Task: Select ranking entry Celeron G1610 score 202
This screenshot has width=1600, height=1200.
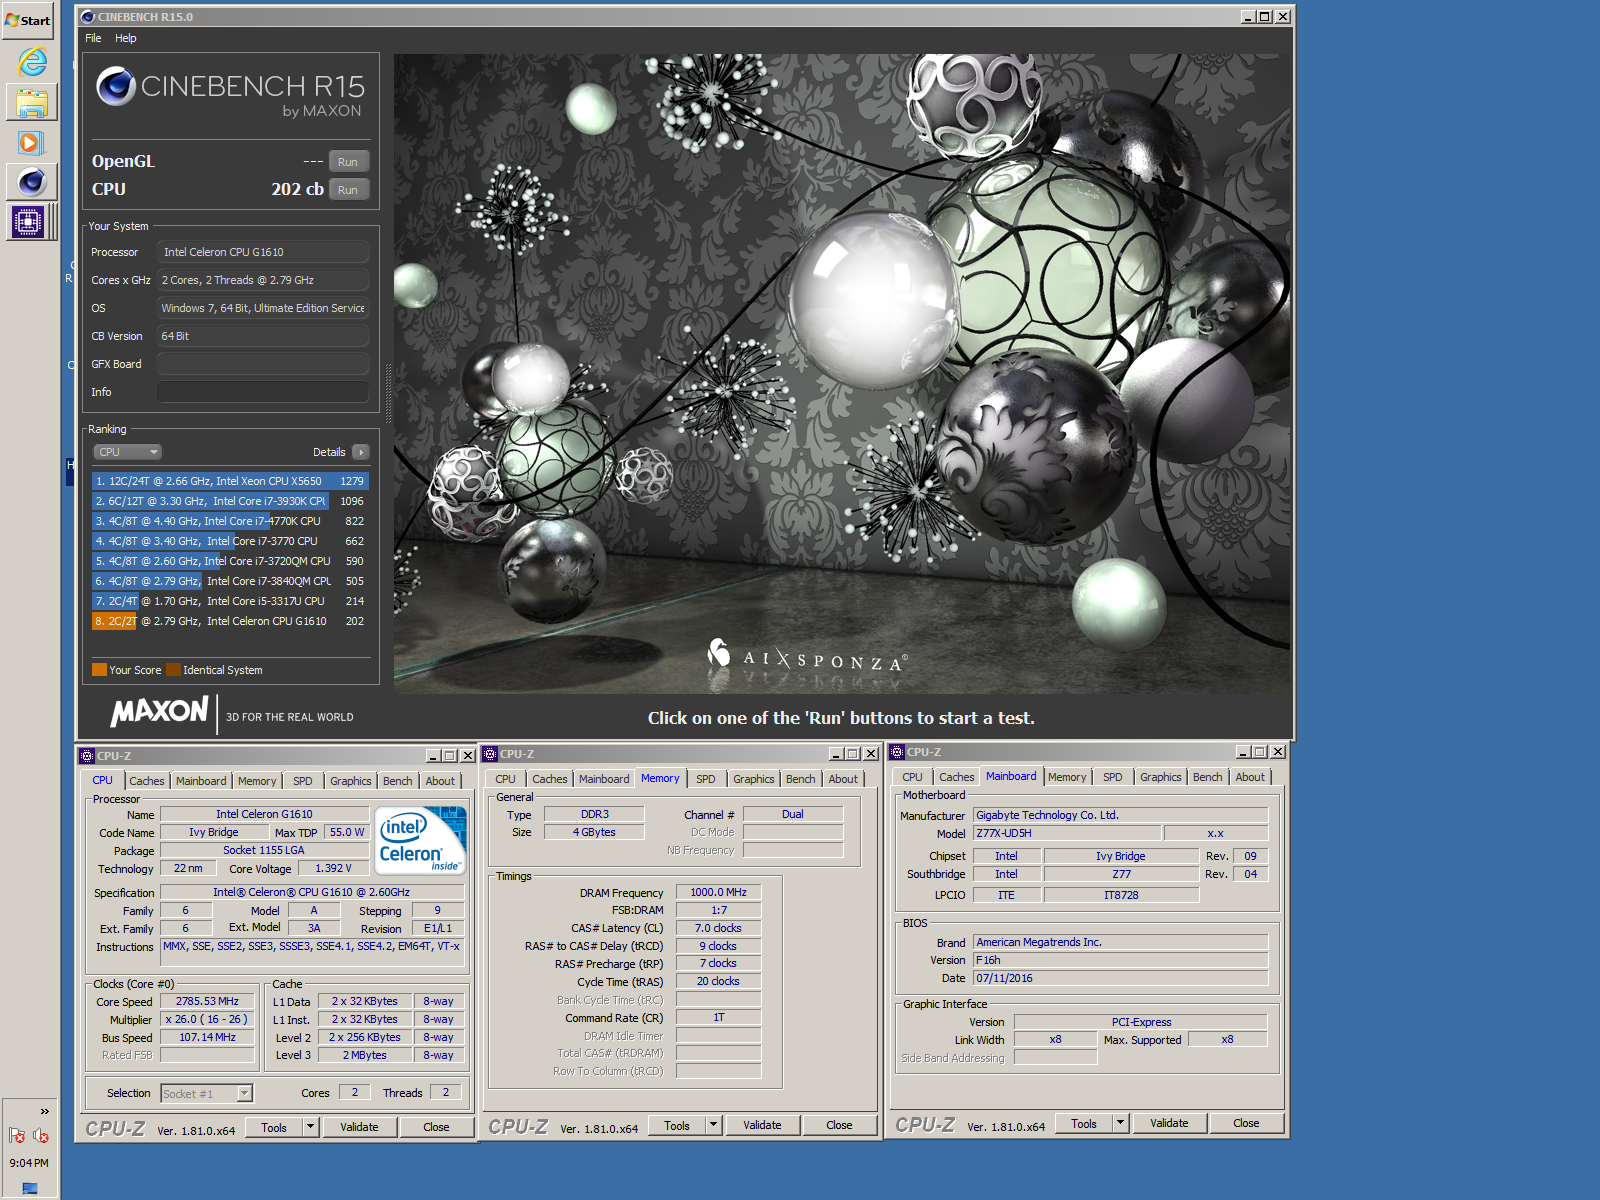Action: point(230,621)
